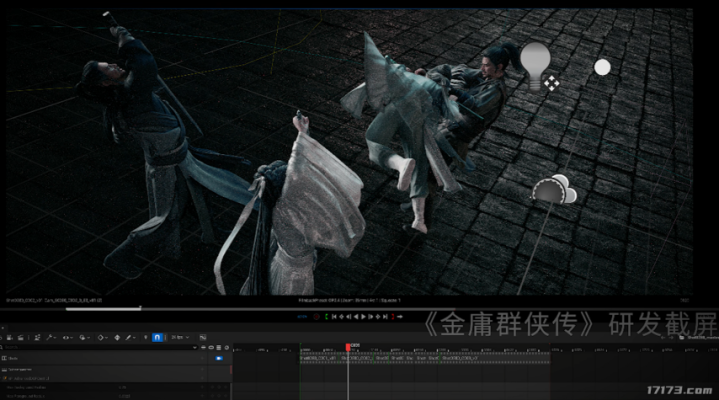The width and height of the screenshot is (719, 400).
Task: Select the white sphere actor in viewport
Action: 602,67
